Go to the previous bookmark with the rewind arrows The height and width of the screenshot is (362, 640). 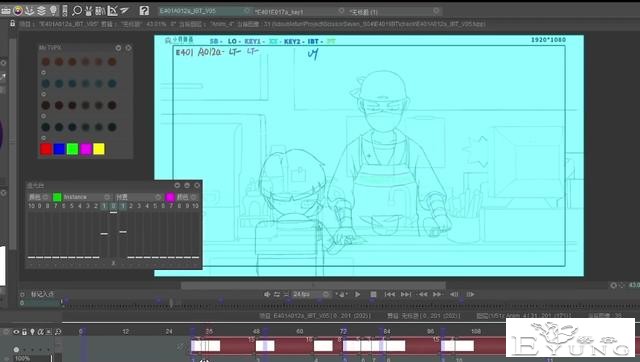(422, 294)
